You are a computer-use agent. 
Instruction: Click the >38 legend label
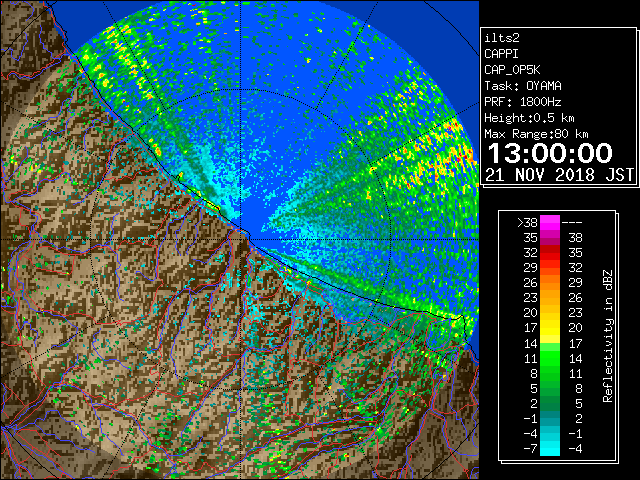pyautogui.click(x=527, y=223)
